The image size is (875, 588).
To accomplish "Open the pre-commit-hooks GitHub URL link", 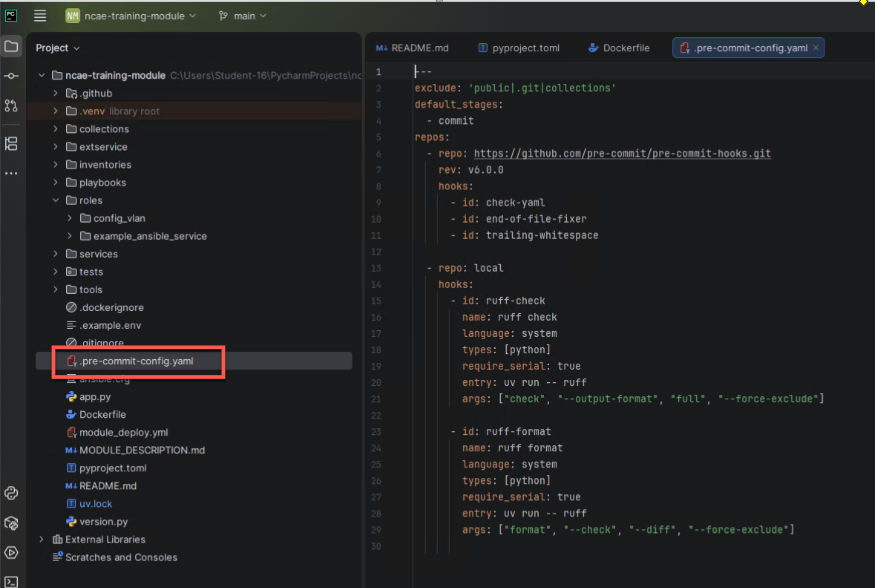I will click(622, 153).
